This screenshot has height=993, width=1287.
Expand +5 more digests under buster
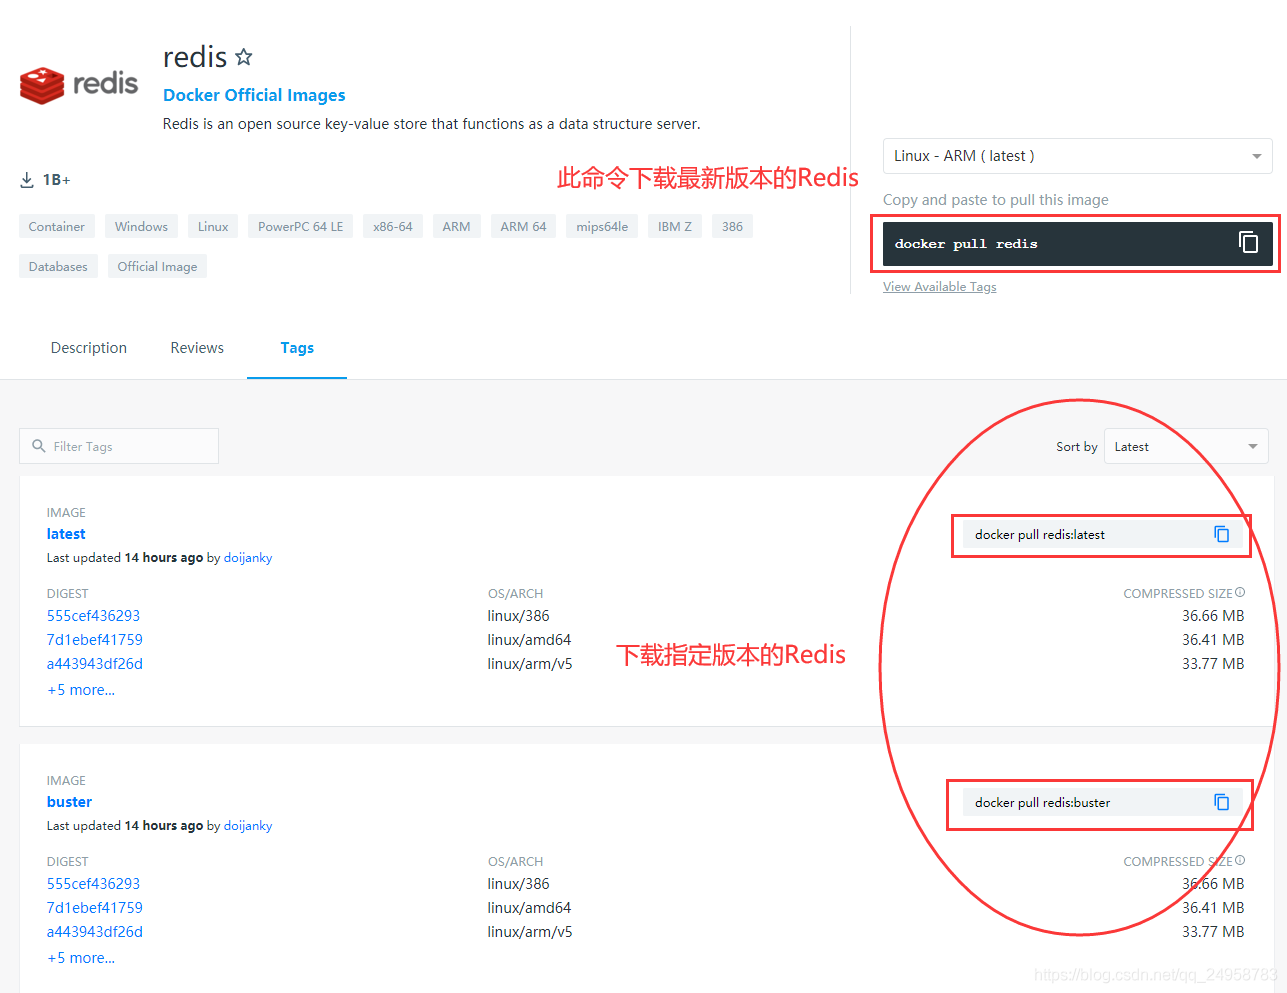pyautogui.click(x=81, y=958)
